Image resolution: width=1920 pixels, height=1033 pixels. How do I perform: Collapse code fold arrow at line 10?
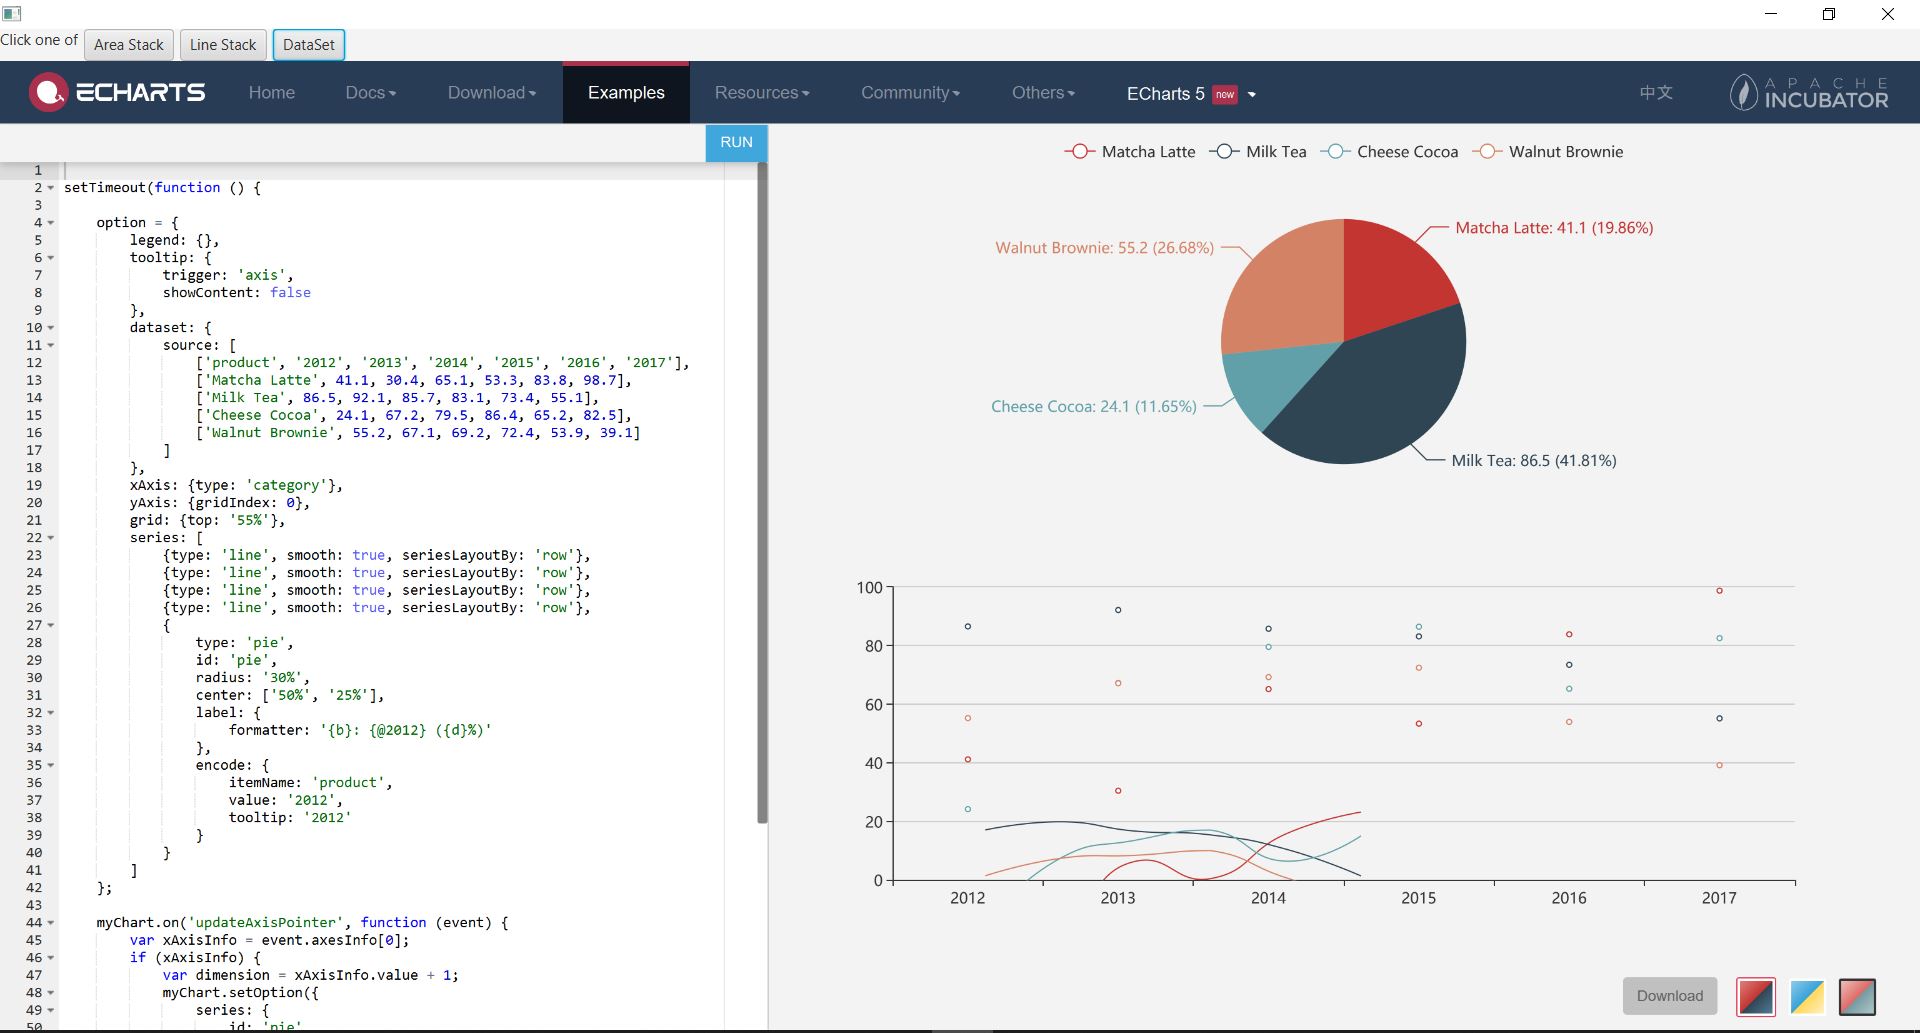(x=51, y=328)
